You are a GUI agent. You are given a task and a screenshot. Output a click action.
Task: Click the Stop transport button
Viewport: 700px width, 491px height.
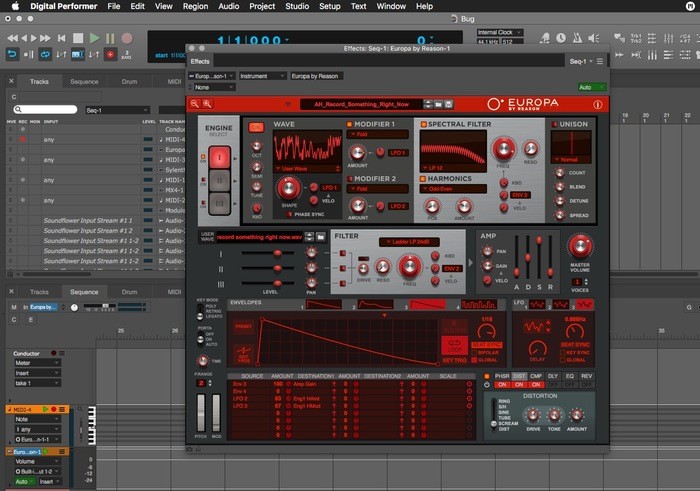78,38
